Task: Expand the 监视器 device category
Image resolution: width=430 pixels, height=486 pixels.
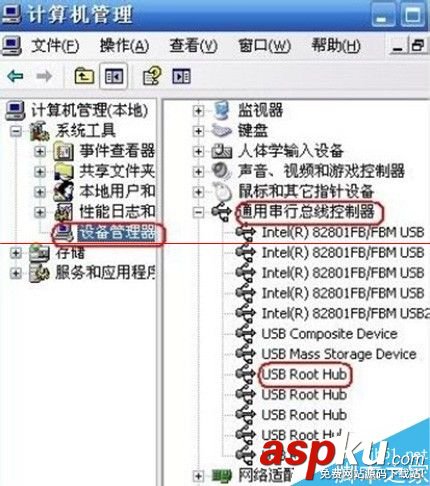Action: coord(198,111)
